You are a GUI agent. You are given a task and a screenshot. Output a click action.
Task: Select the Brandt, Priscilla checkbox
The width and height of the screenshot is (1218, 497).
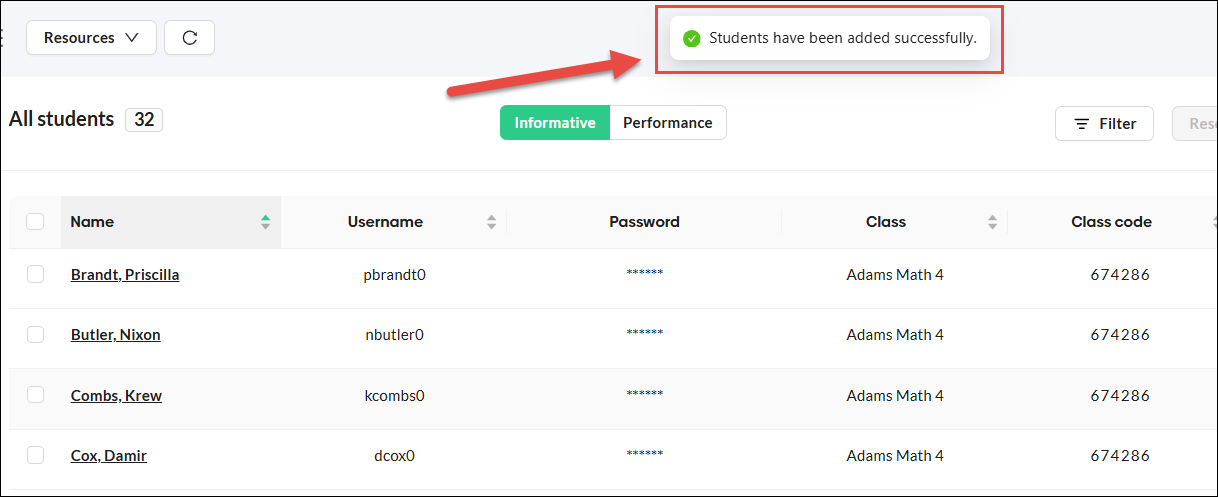click(35, 274)
